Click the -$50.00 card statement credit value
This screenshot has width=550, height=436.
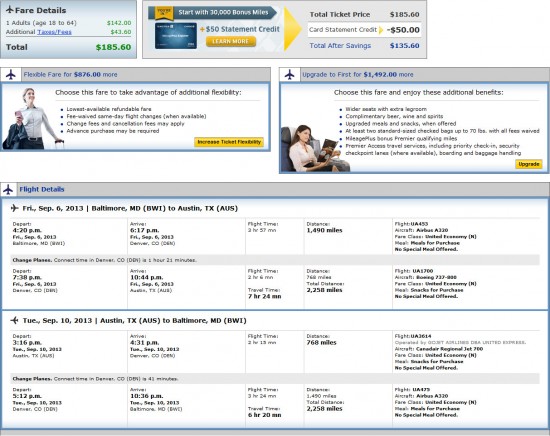(x=403, y=30)
